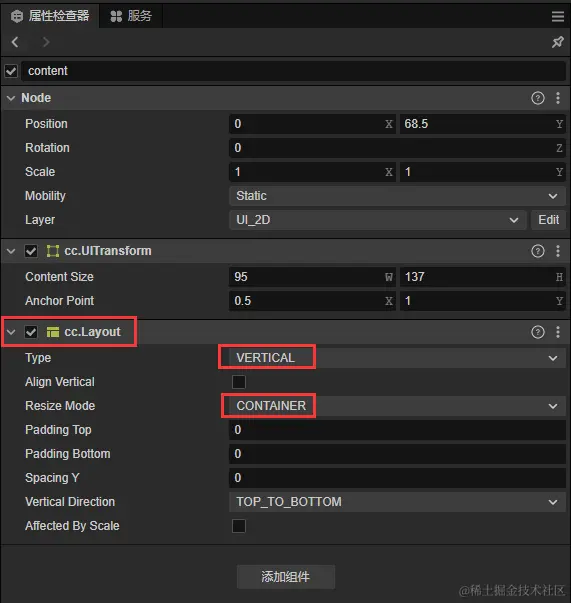Open help for cc.UITransform component
The image size is (571, 603).
click(x=538, y=251)
